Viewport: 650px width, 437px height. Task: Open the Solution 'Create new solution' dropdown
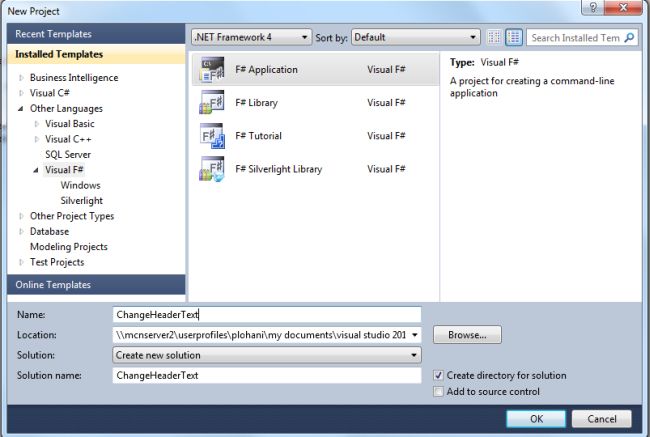point(267,355)
